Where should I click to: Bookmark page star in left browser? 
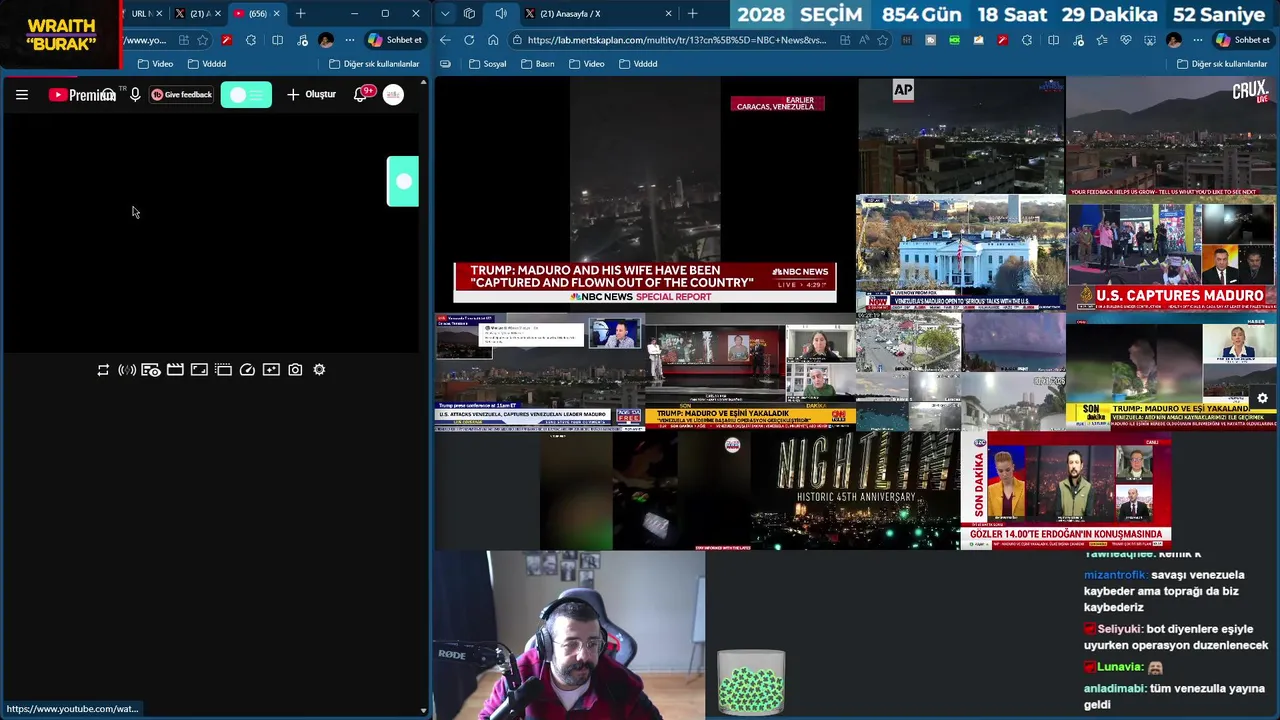tap(203, 40)
